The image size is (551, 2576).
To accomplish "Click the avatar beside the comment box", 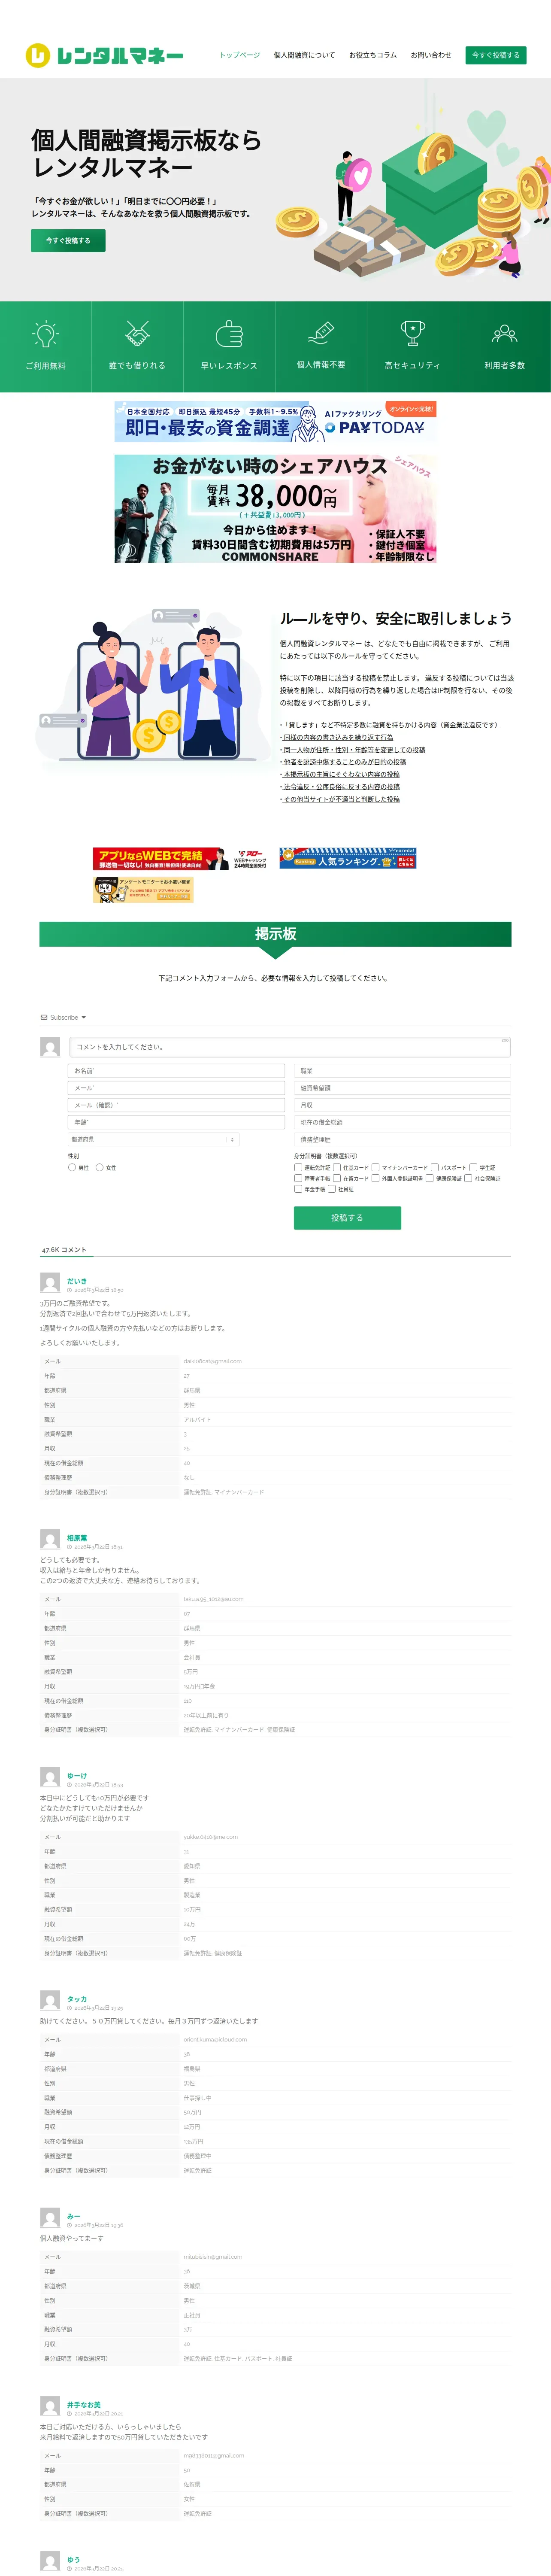I will coord(50,1047).
